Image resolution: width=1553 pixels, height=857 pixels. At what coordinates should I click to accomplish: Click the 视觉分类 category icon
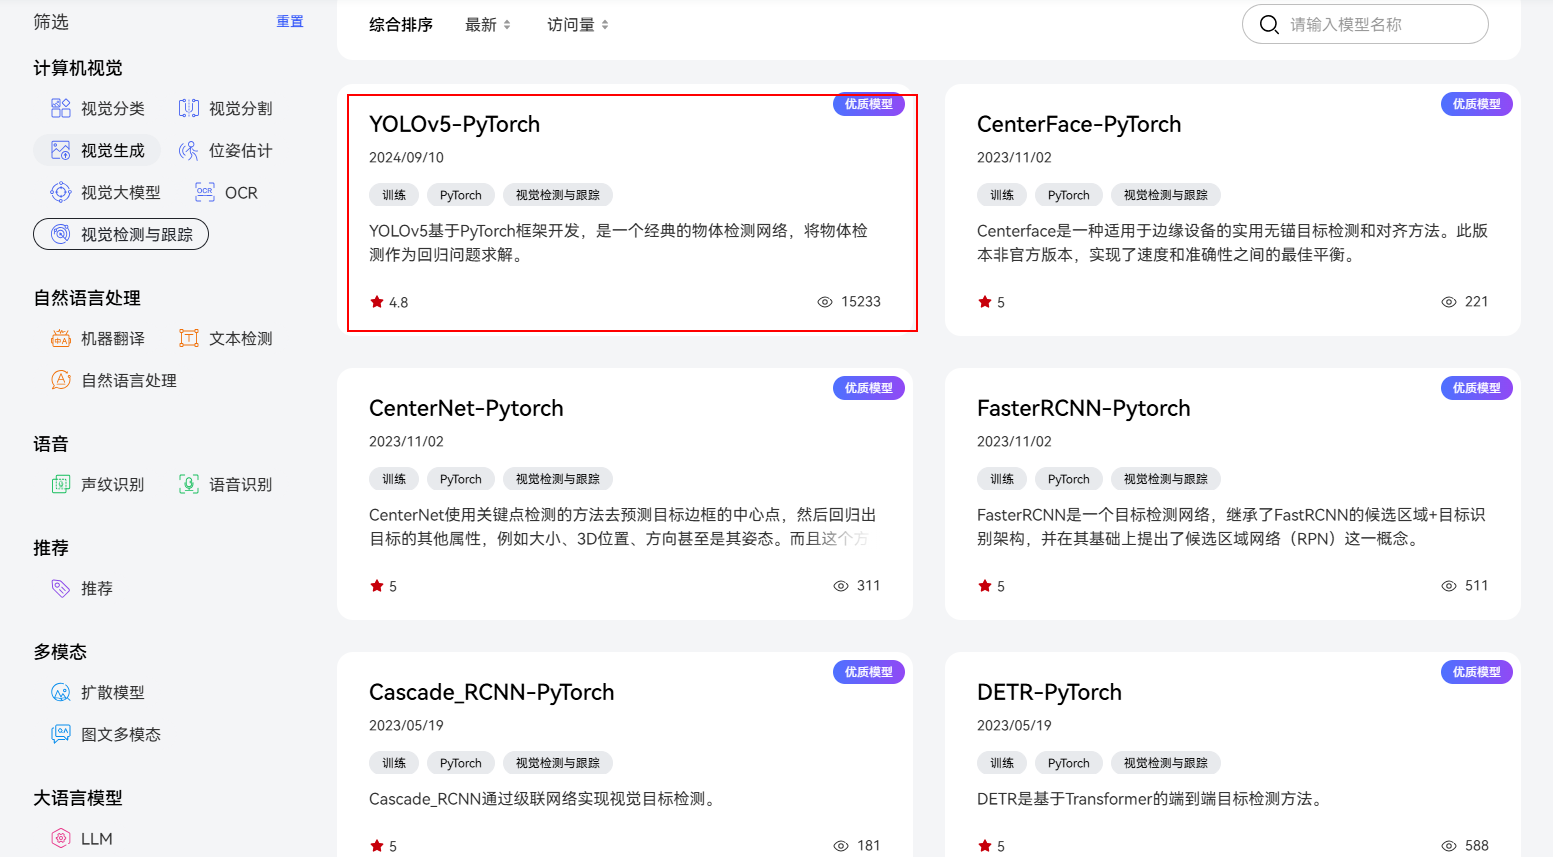pos(61,108)
